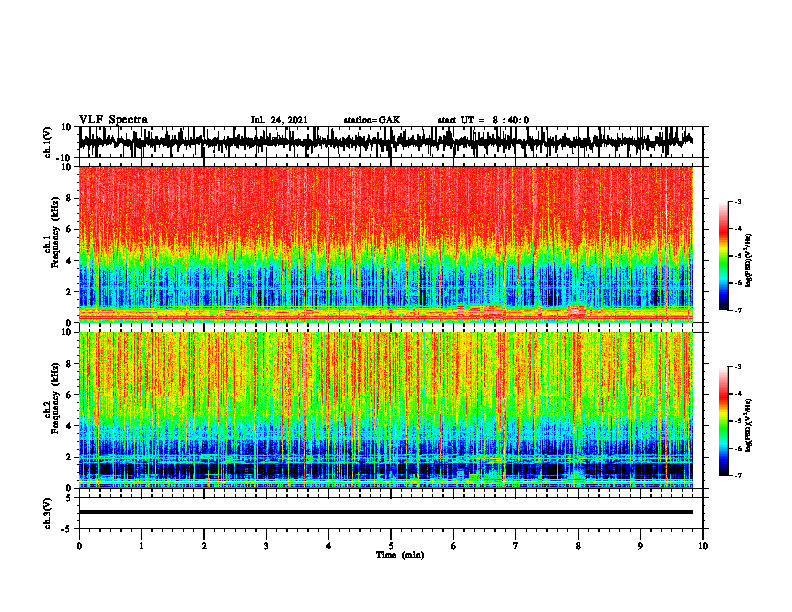Click the "5" tick of ch.3(V) axis
Screen dimensions: 792x612
click(x=70, y=498)
